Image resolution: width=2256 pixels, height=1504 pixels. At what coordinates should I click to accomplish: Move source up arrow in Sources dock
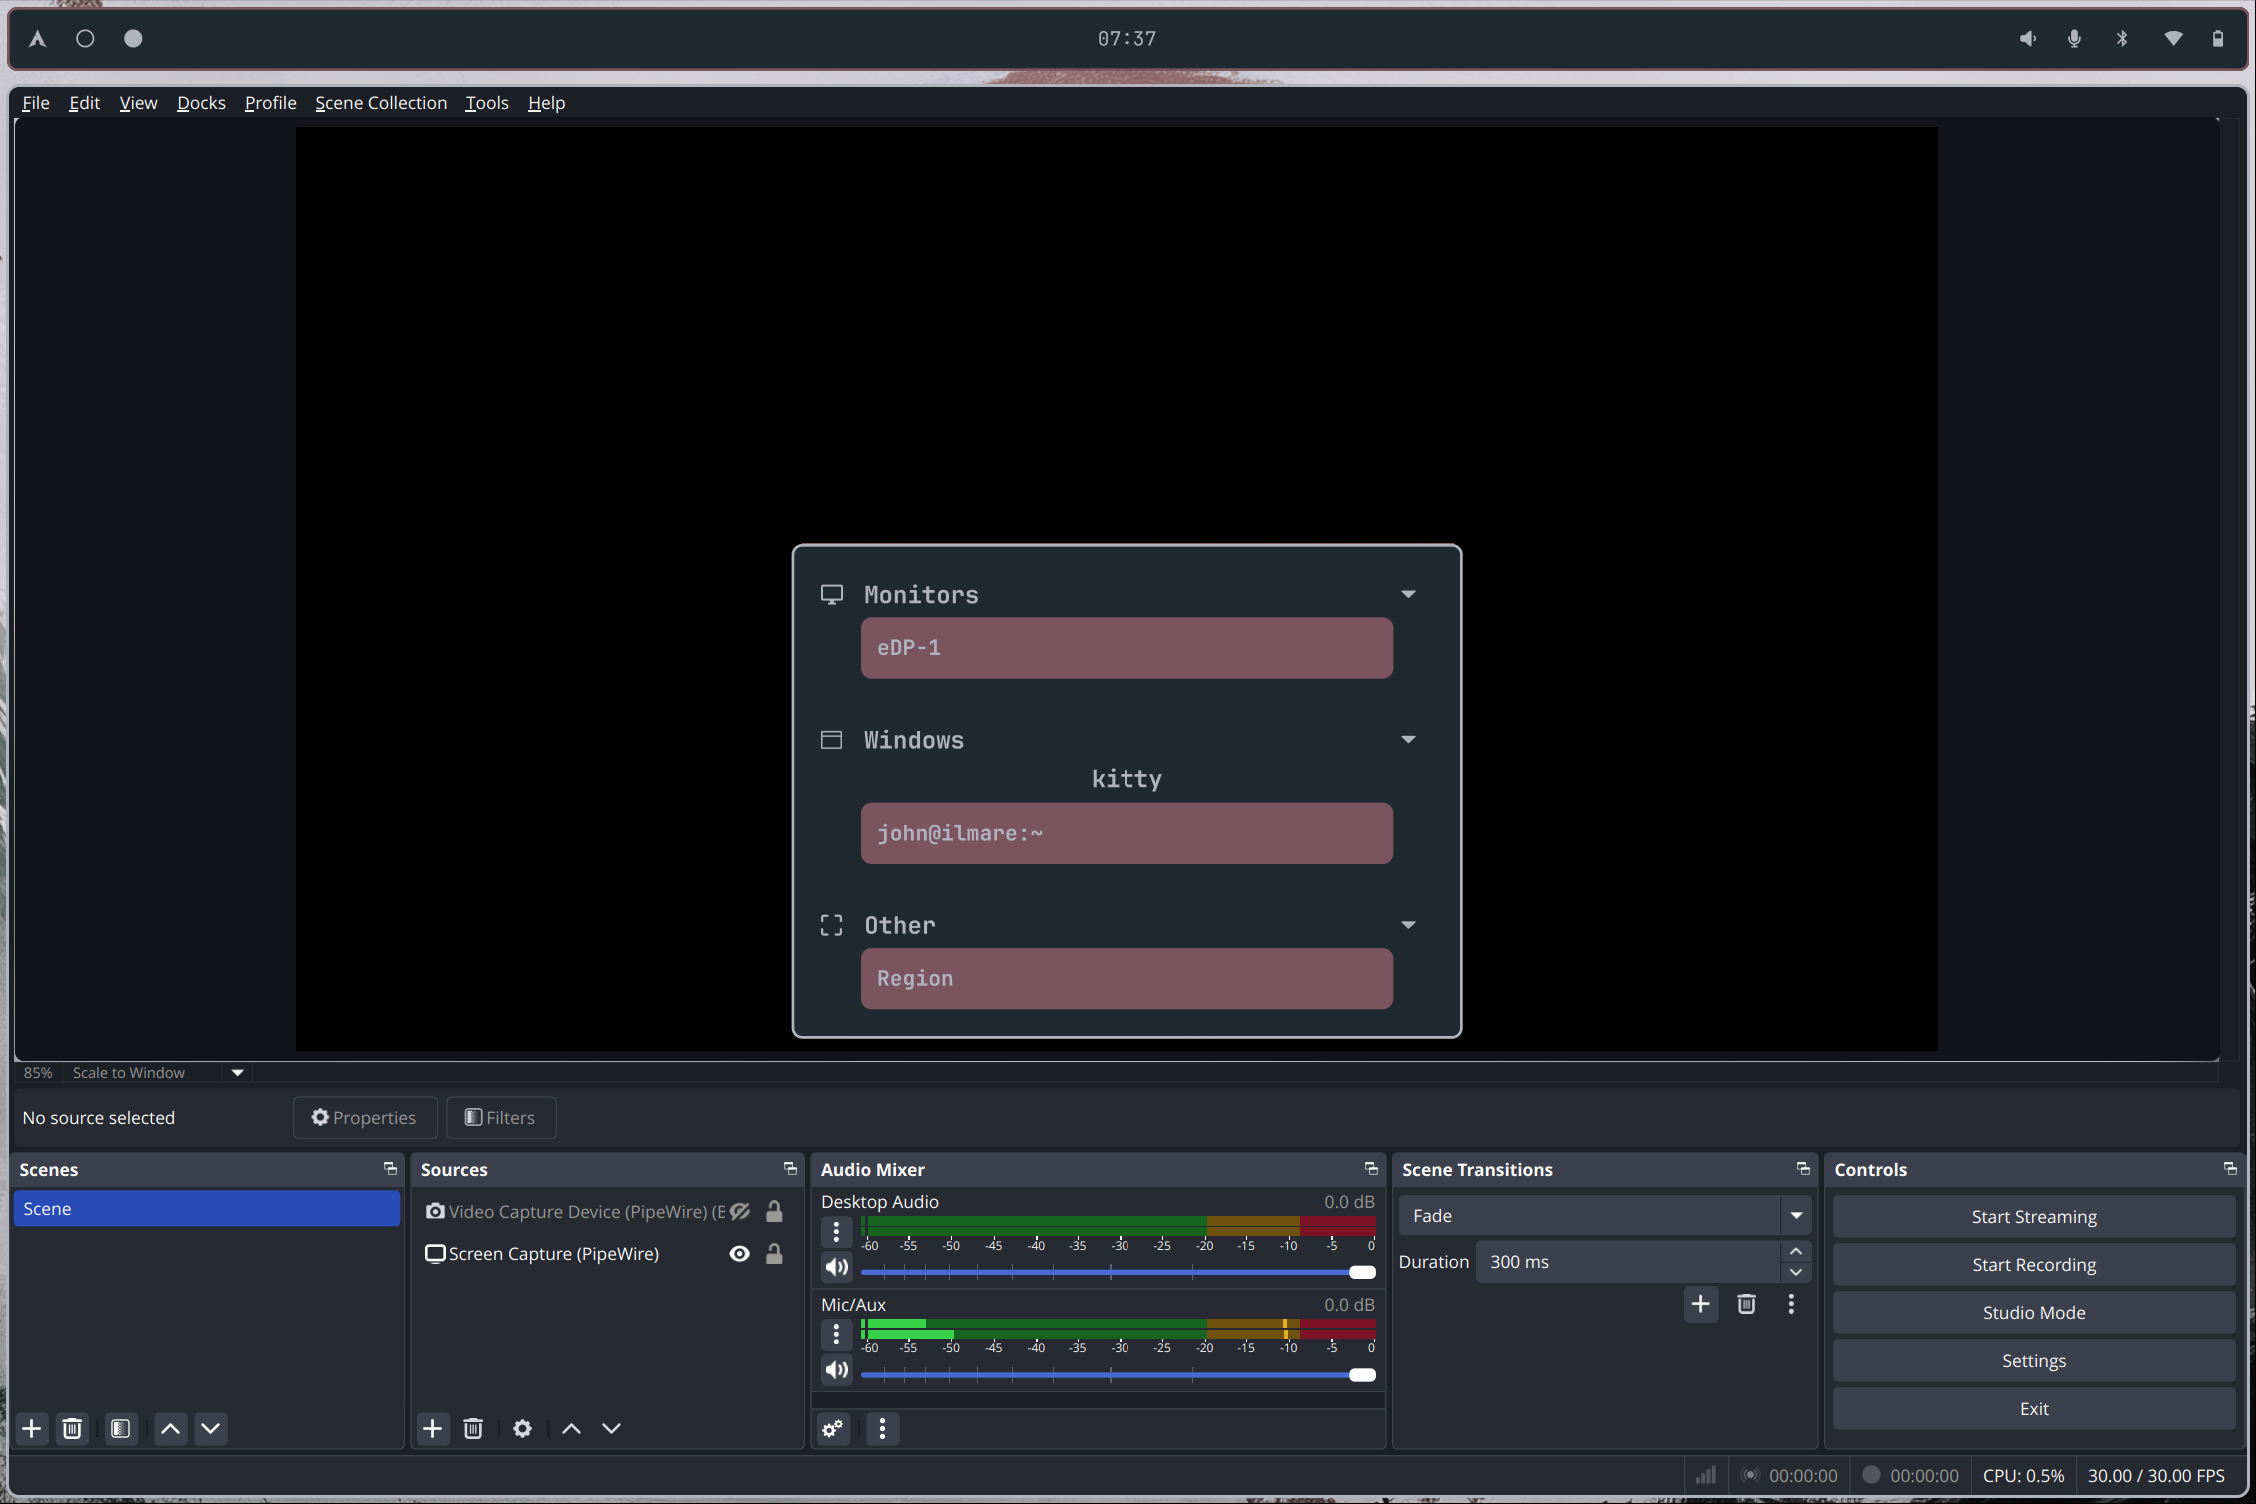tap(572, 1428)
